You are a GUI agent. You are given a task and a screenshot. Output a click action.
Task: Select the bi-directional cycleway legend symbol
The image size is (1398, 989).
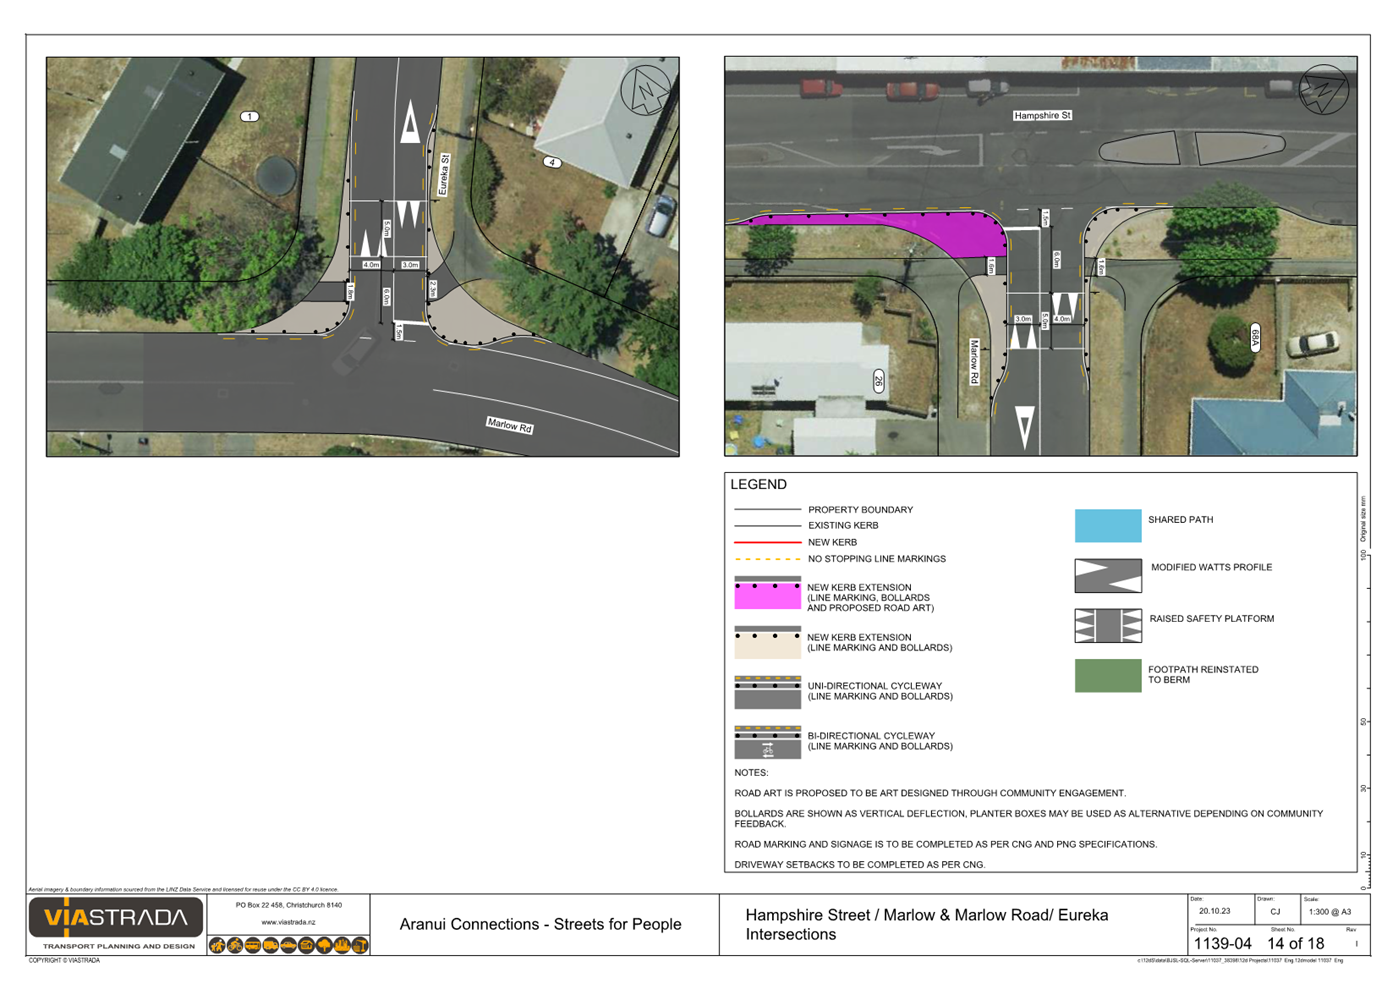767,742
